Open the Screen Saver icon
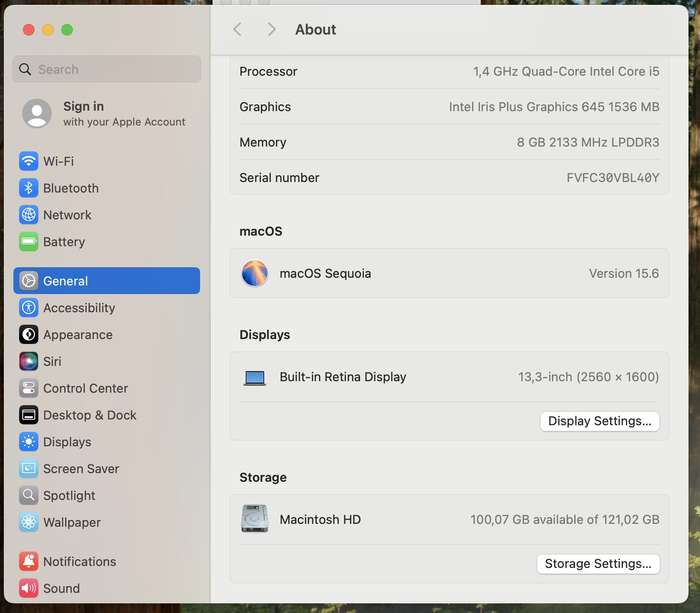The width and height of the screenshot is (700, 613). click(x=29, y=468)
